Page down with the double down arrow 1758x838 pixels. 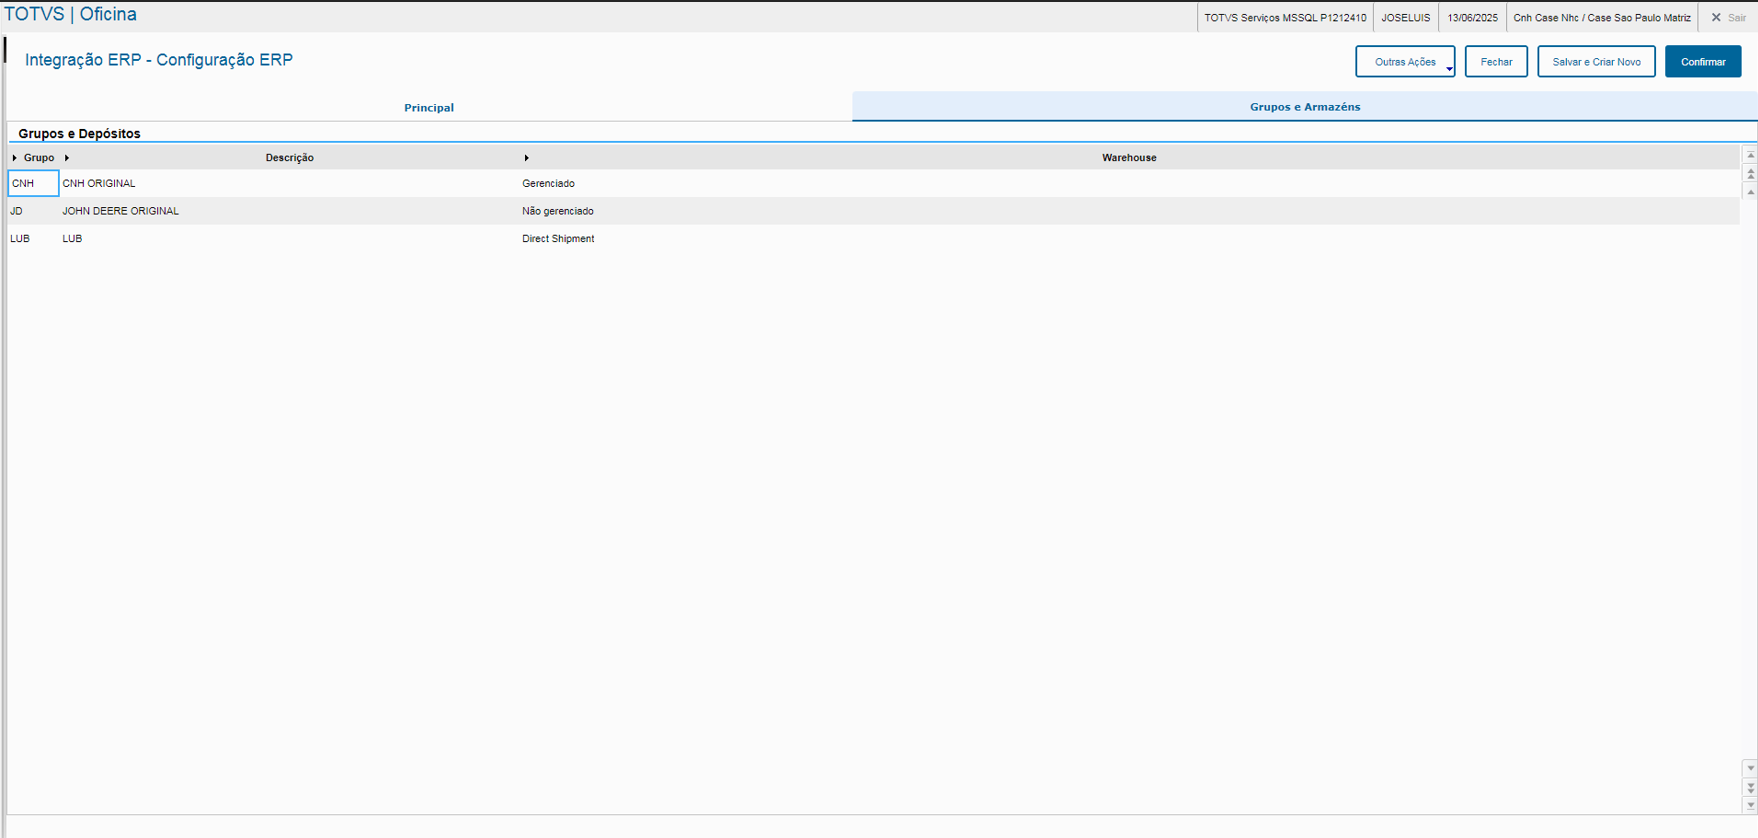tap(1750, 788)
